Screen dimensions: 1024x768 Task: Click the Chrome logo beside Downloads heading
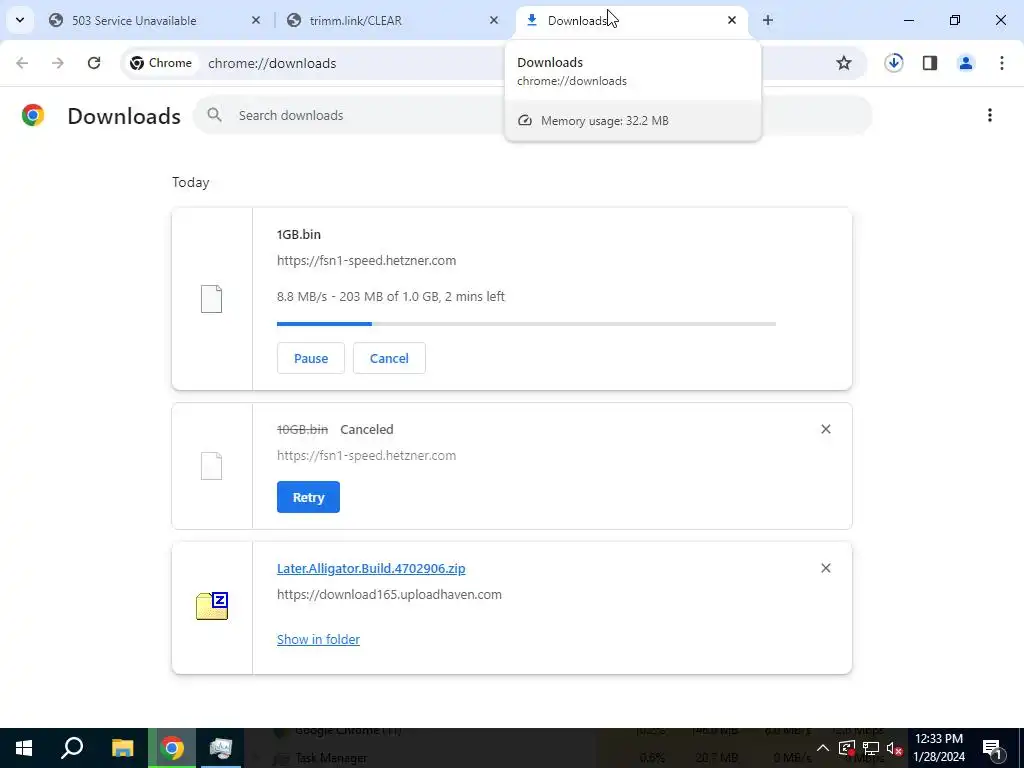click(33, 115)
